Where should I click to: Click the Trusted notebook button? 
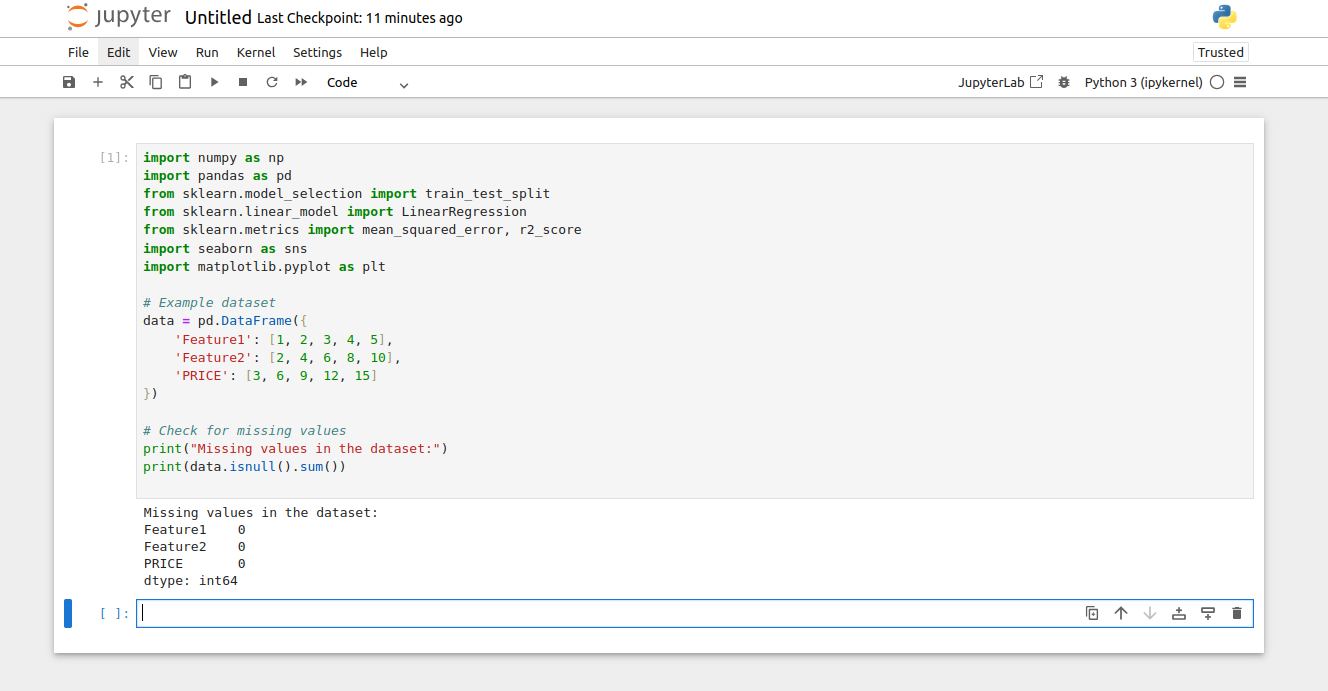[1220, 52]
